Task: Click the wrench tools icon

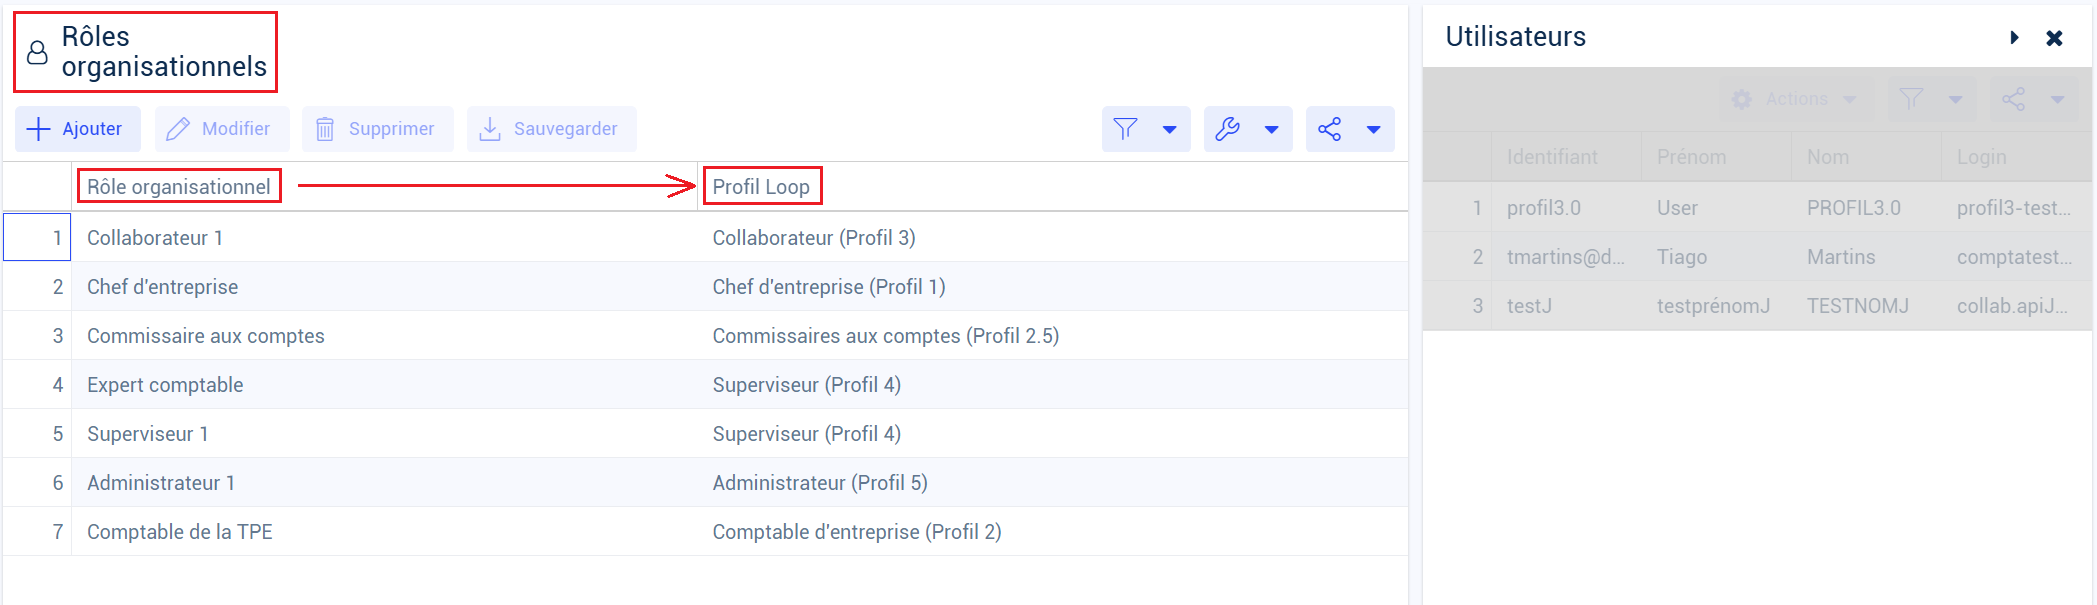Action: (1227, 129)
